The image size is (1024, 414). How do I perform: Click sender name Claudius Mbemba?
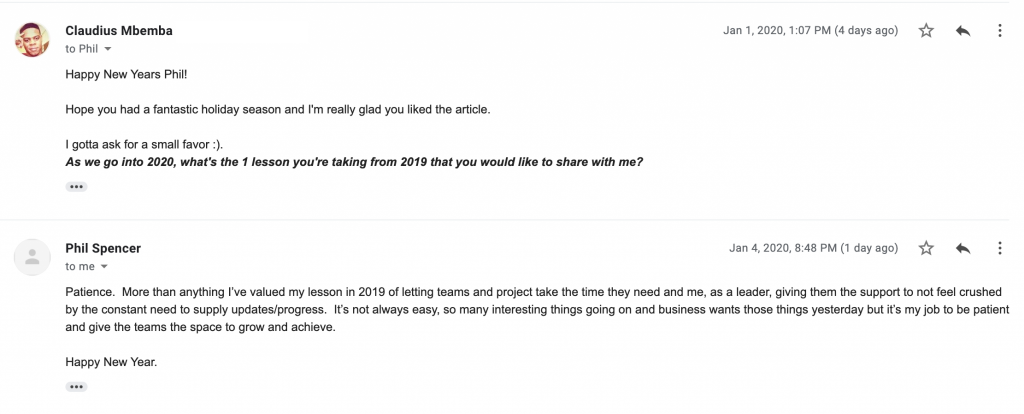pos(118,31)
